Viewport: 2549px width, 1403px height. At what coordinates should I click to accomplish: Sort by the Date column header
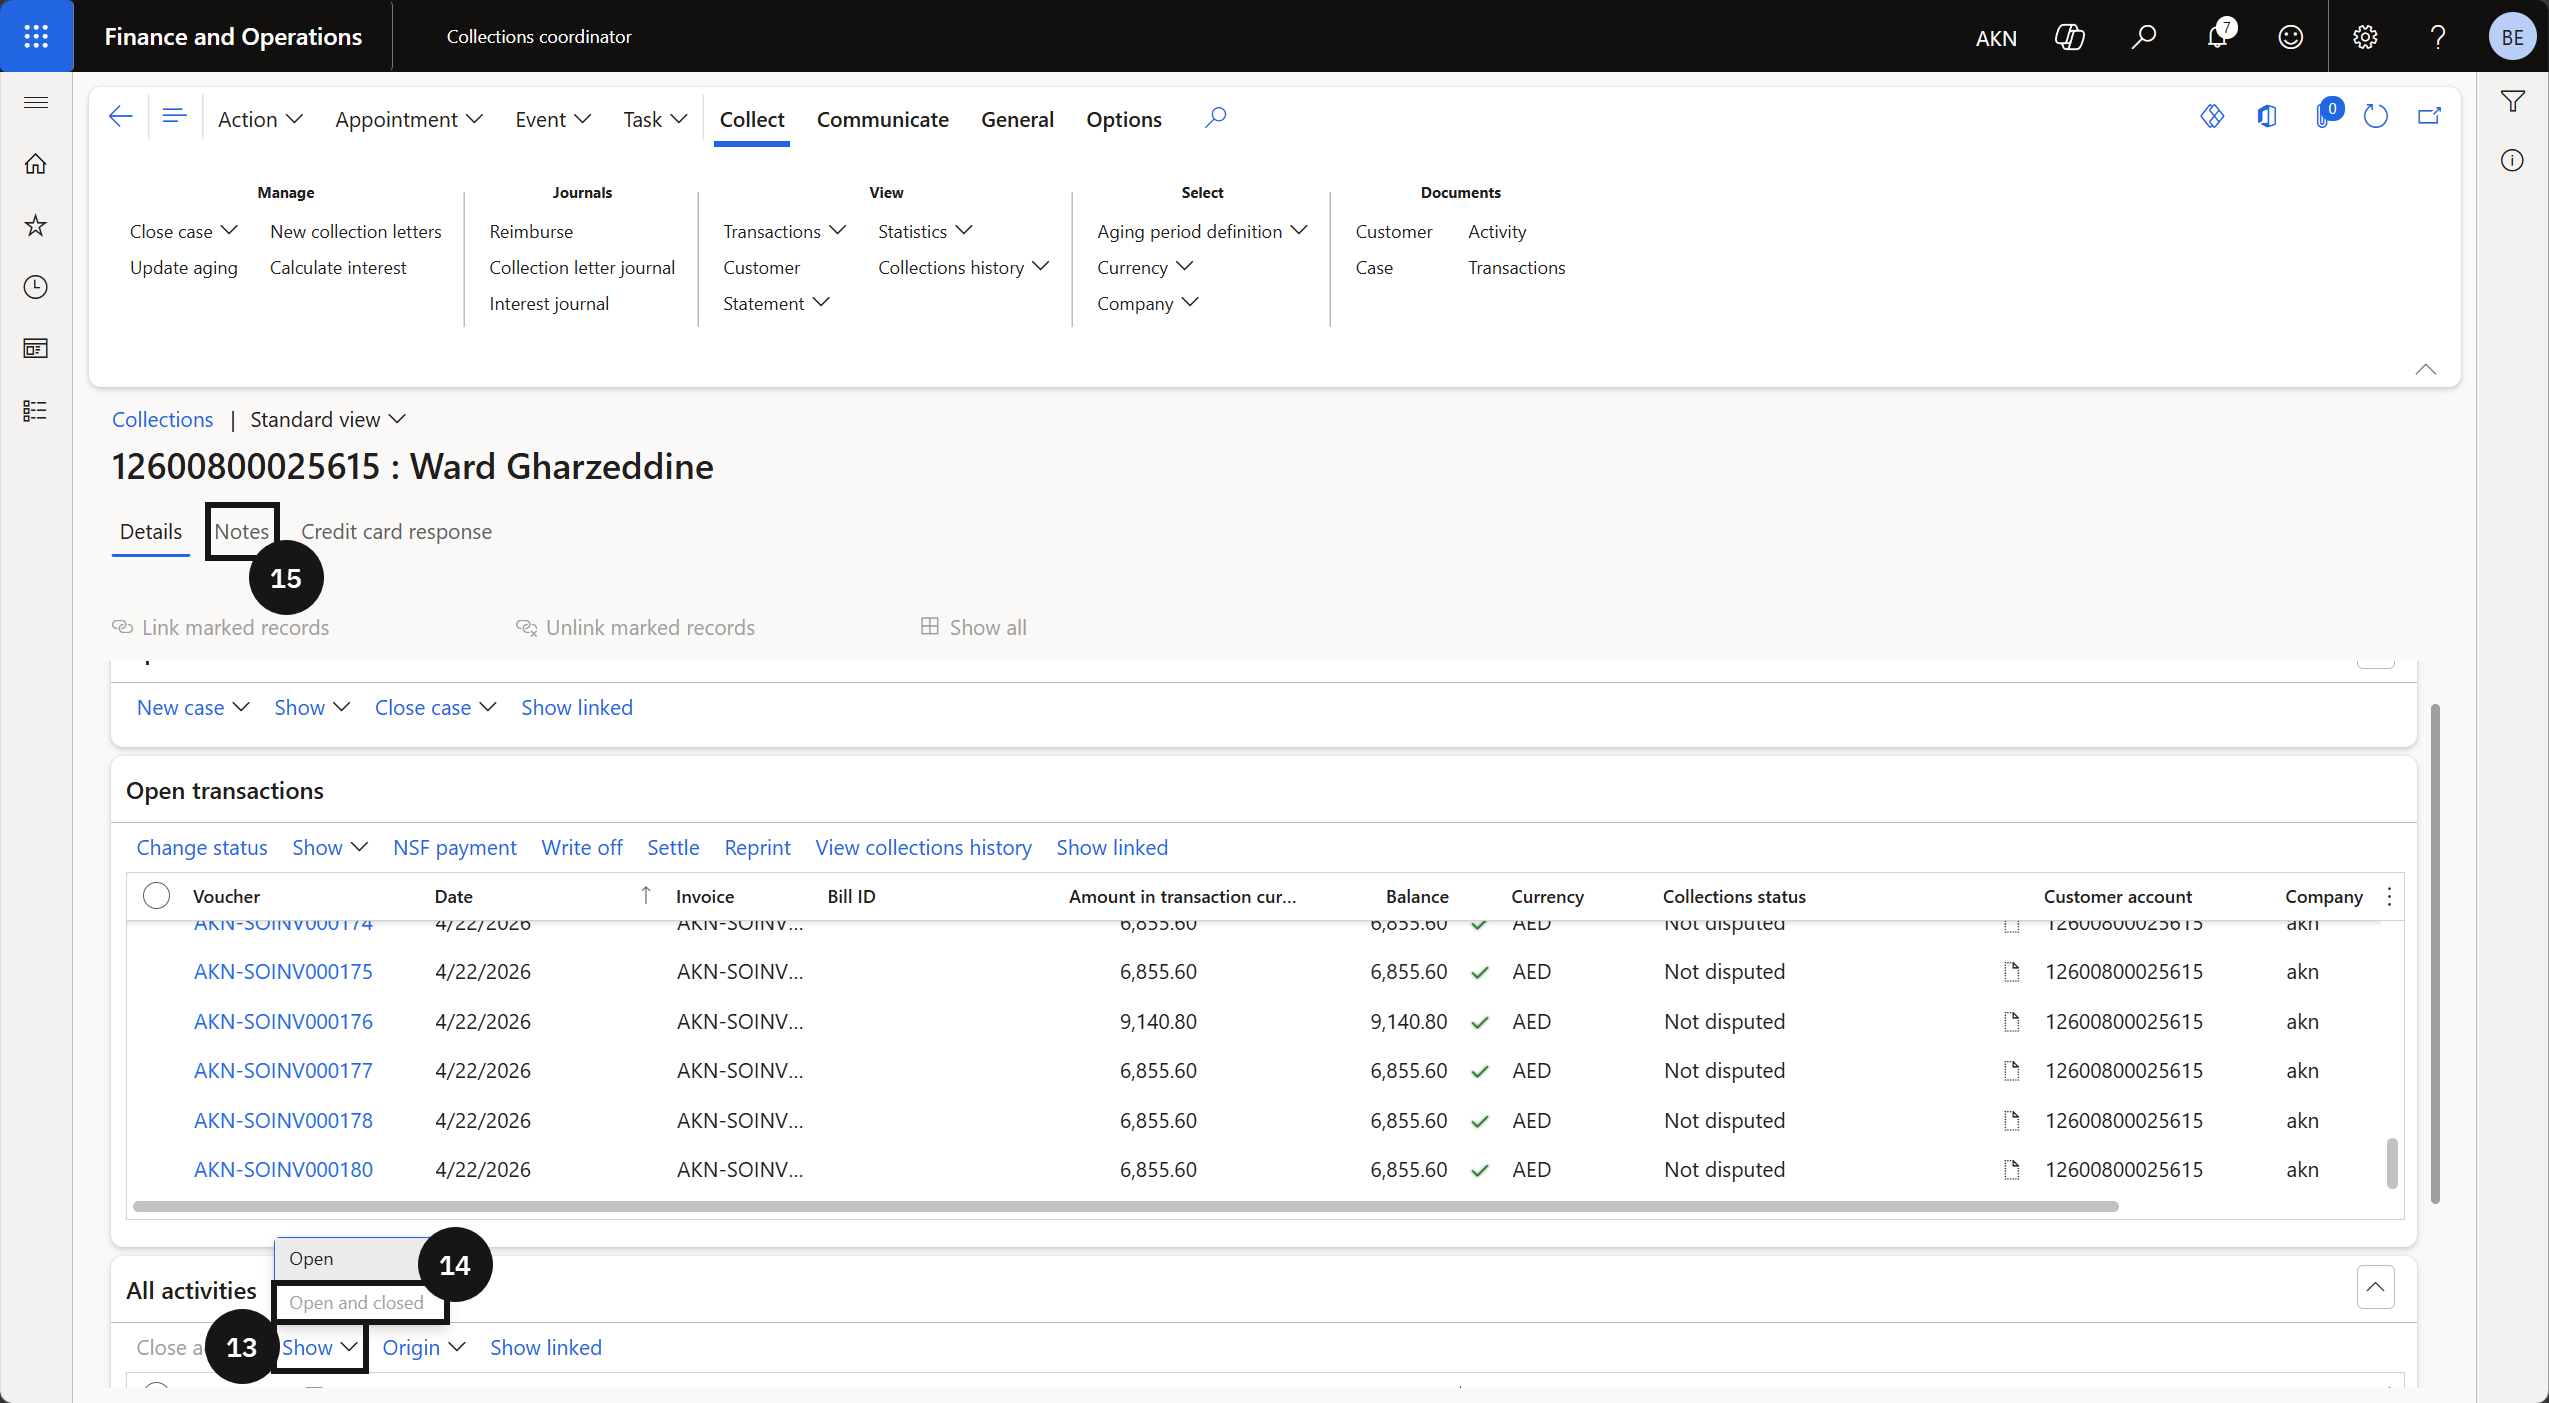coord(454,896)
